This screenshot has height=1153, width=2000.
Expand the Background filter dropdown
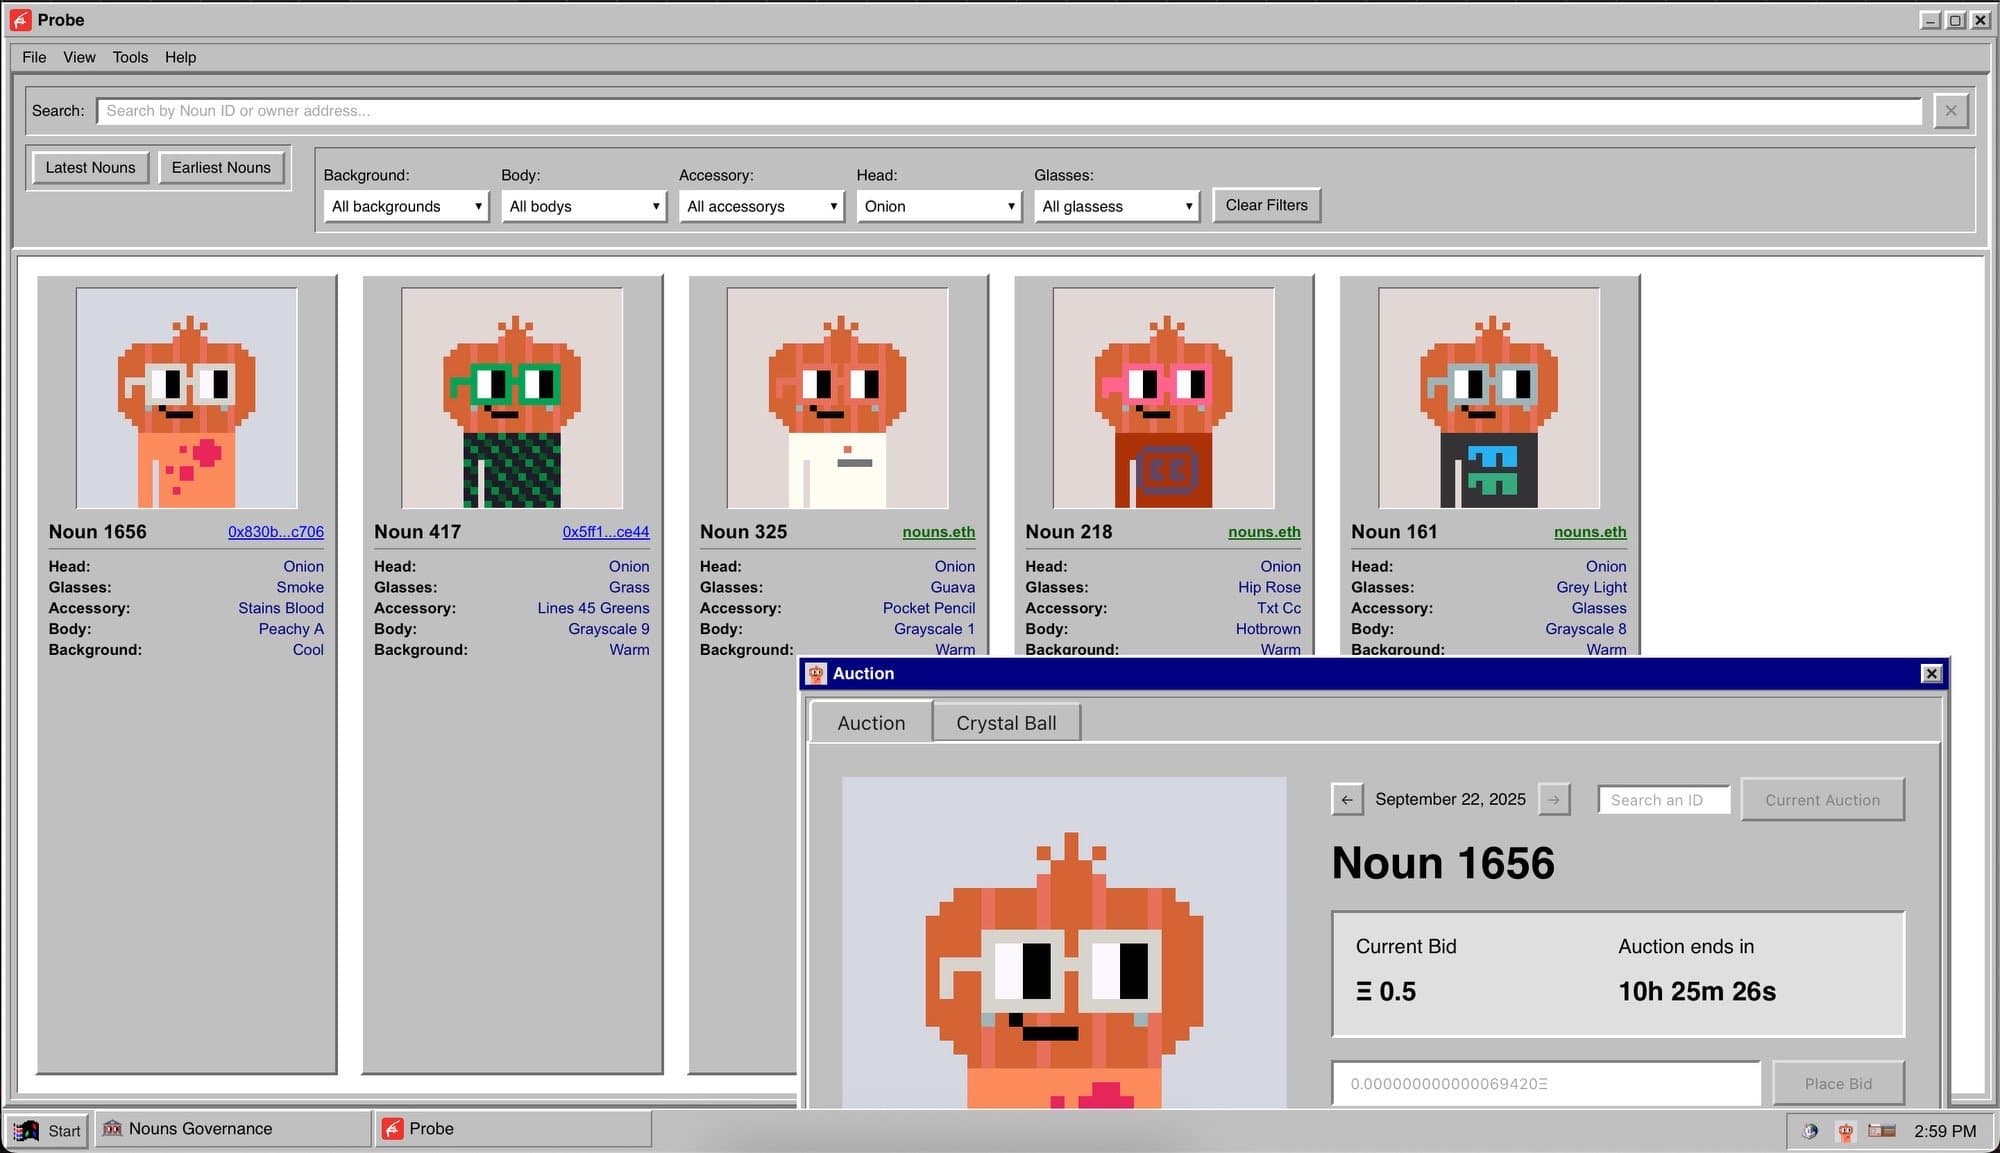pyautogui.click(x=406, y=206)
